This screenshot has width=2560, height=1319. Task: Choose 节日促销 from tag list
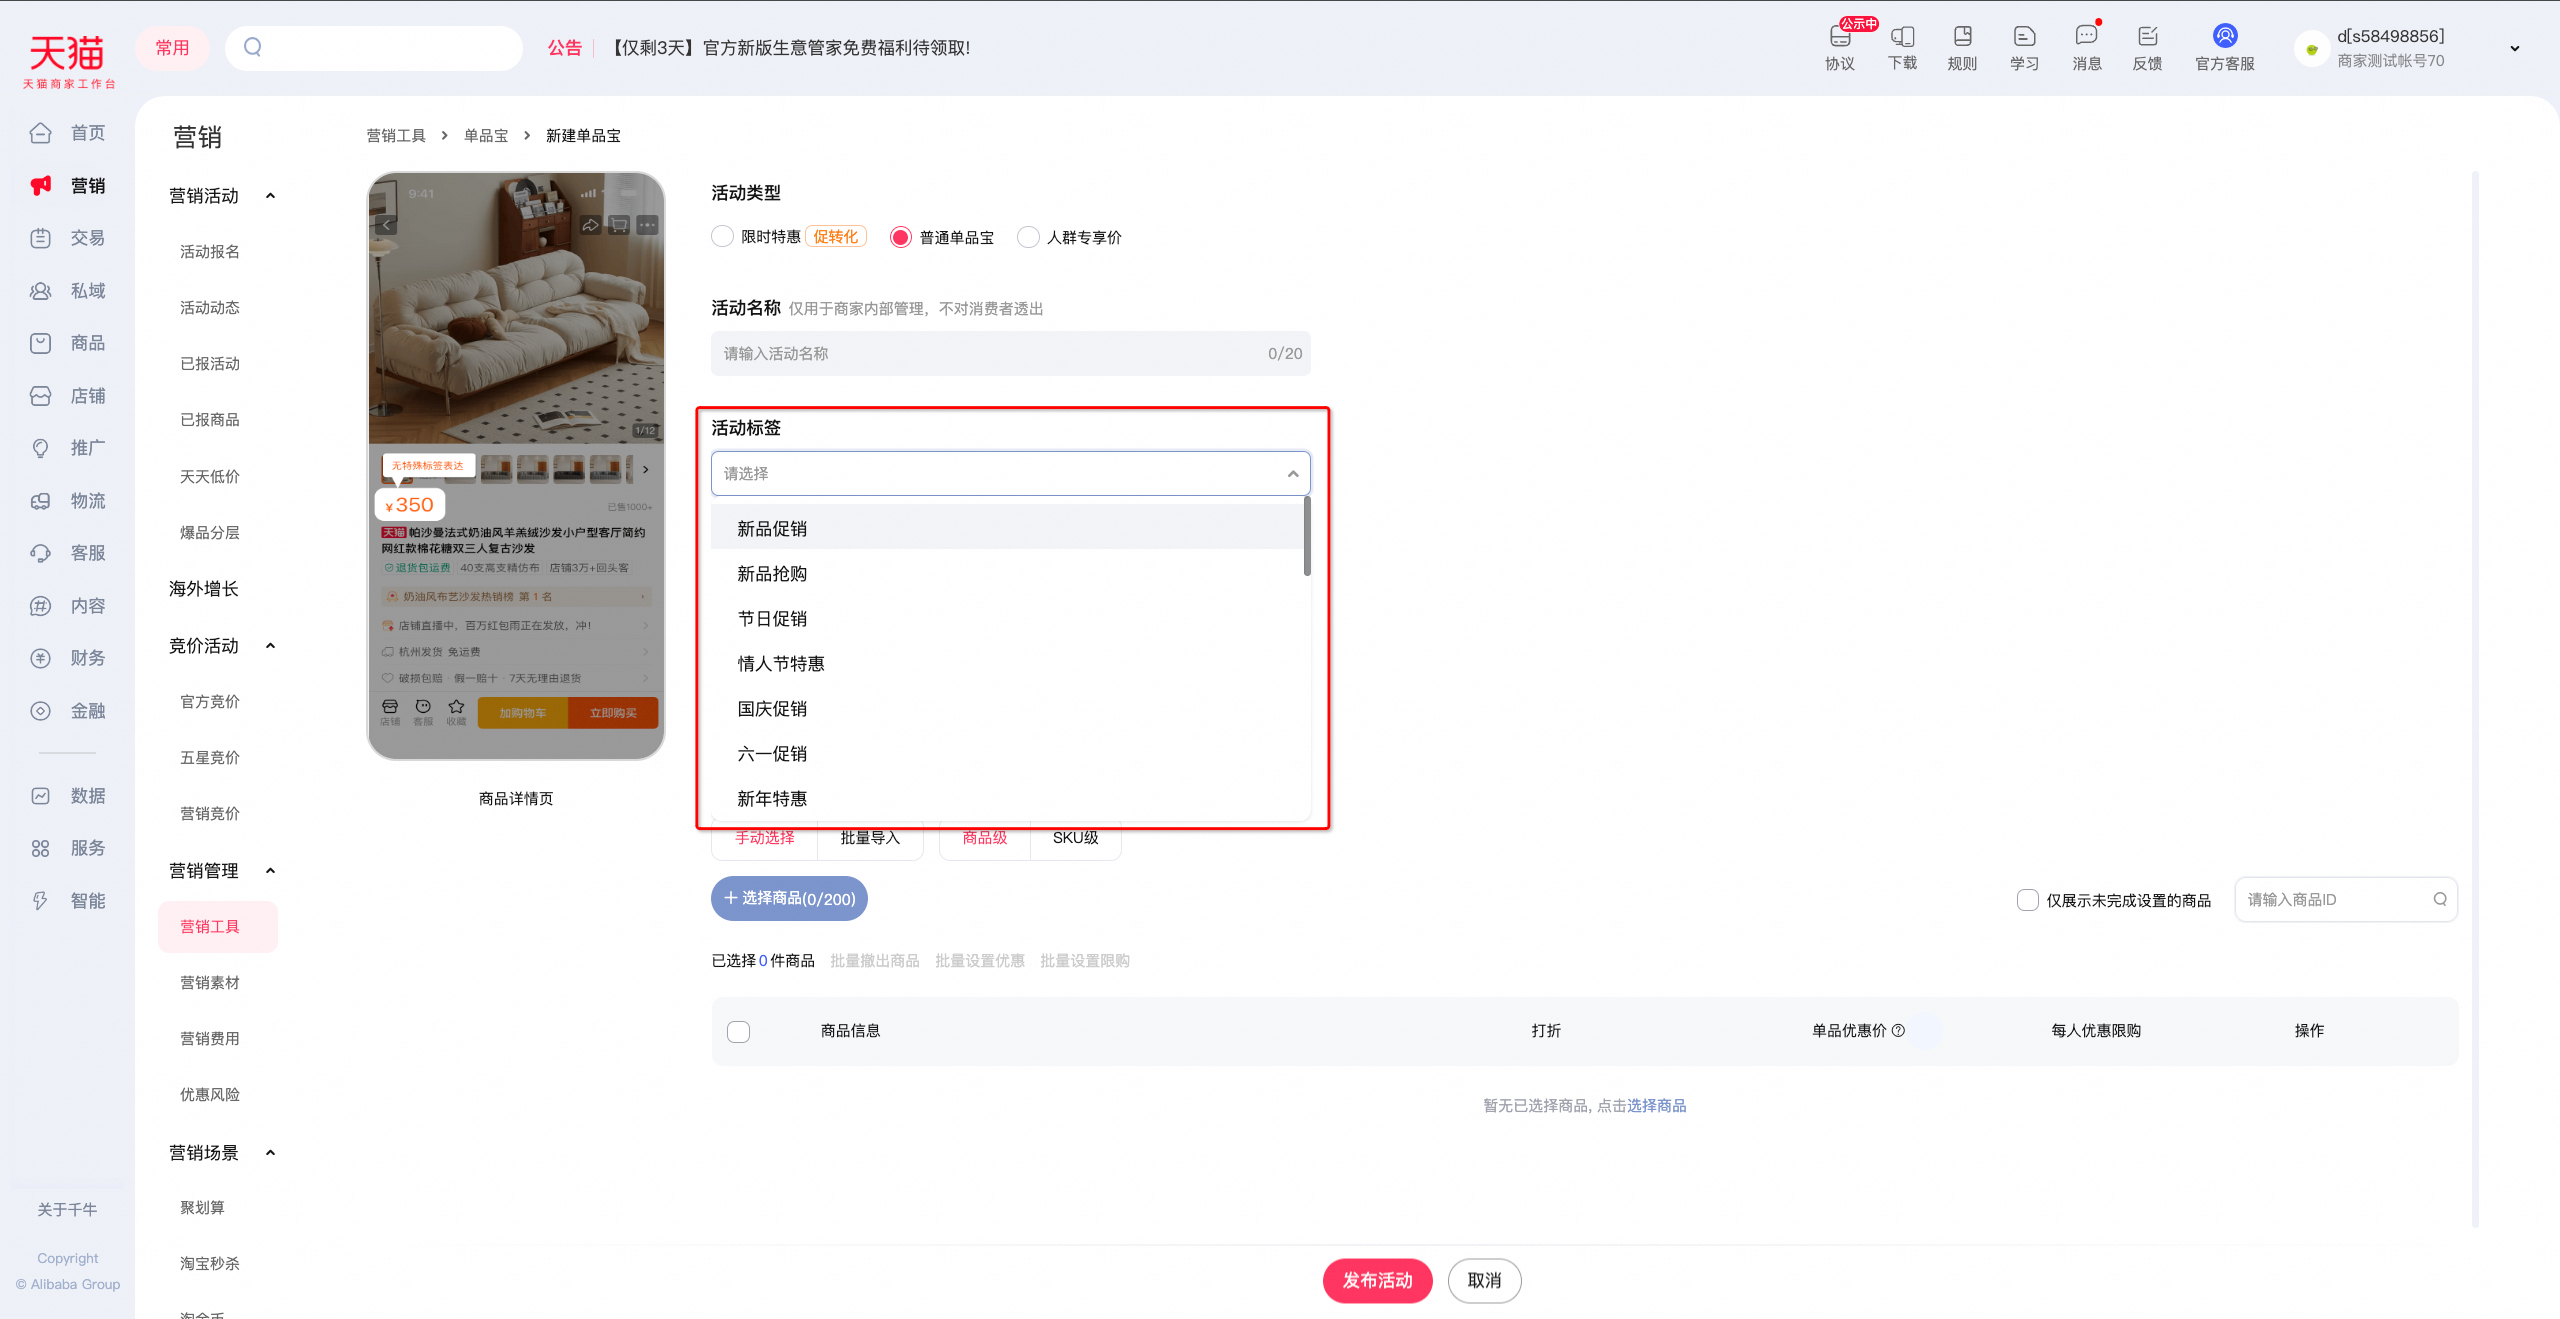(1008, 618)
